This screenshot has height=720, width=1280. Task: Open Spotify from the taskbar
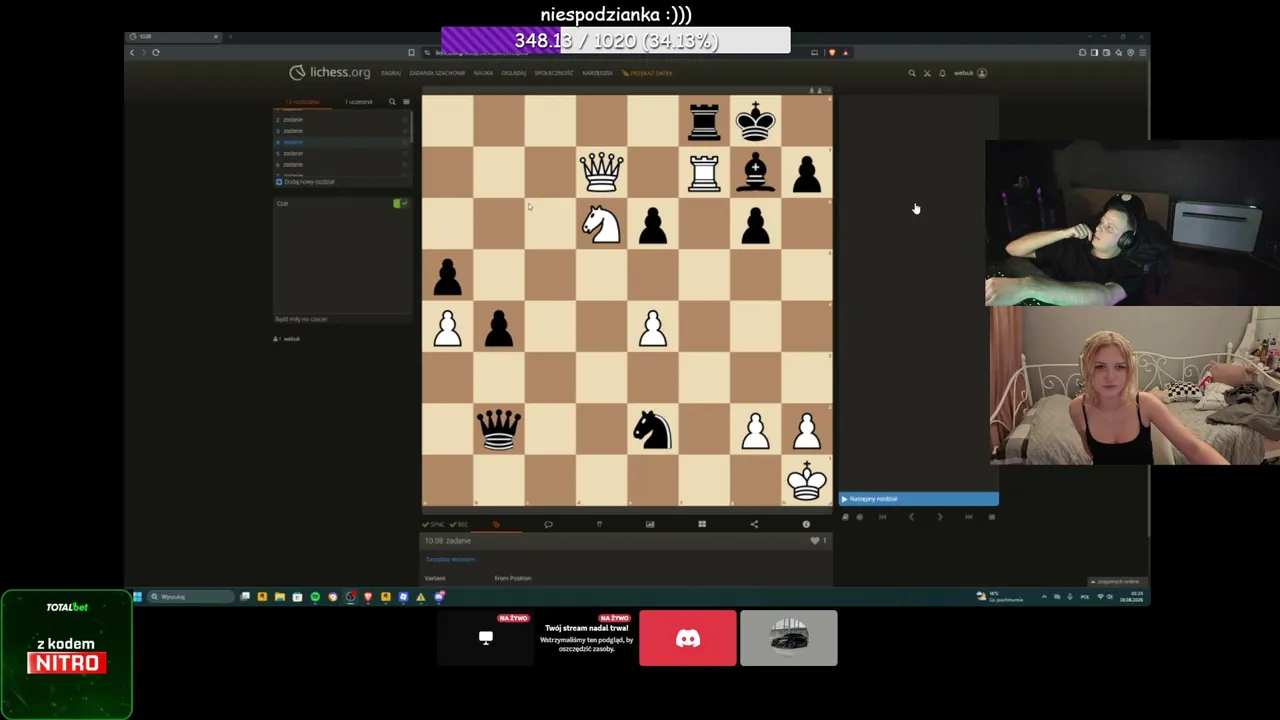[315, 597]
